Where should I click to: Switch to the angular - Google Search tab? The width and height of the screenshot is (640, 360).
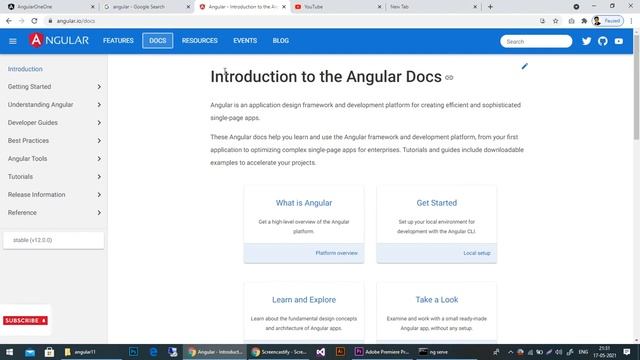pos(144,7)
